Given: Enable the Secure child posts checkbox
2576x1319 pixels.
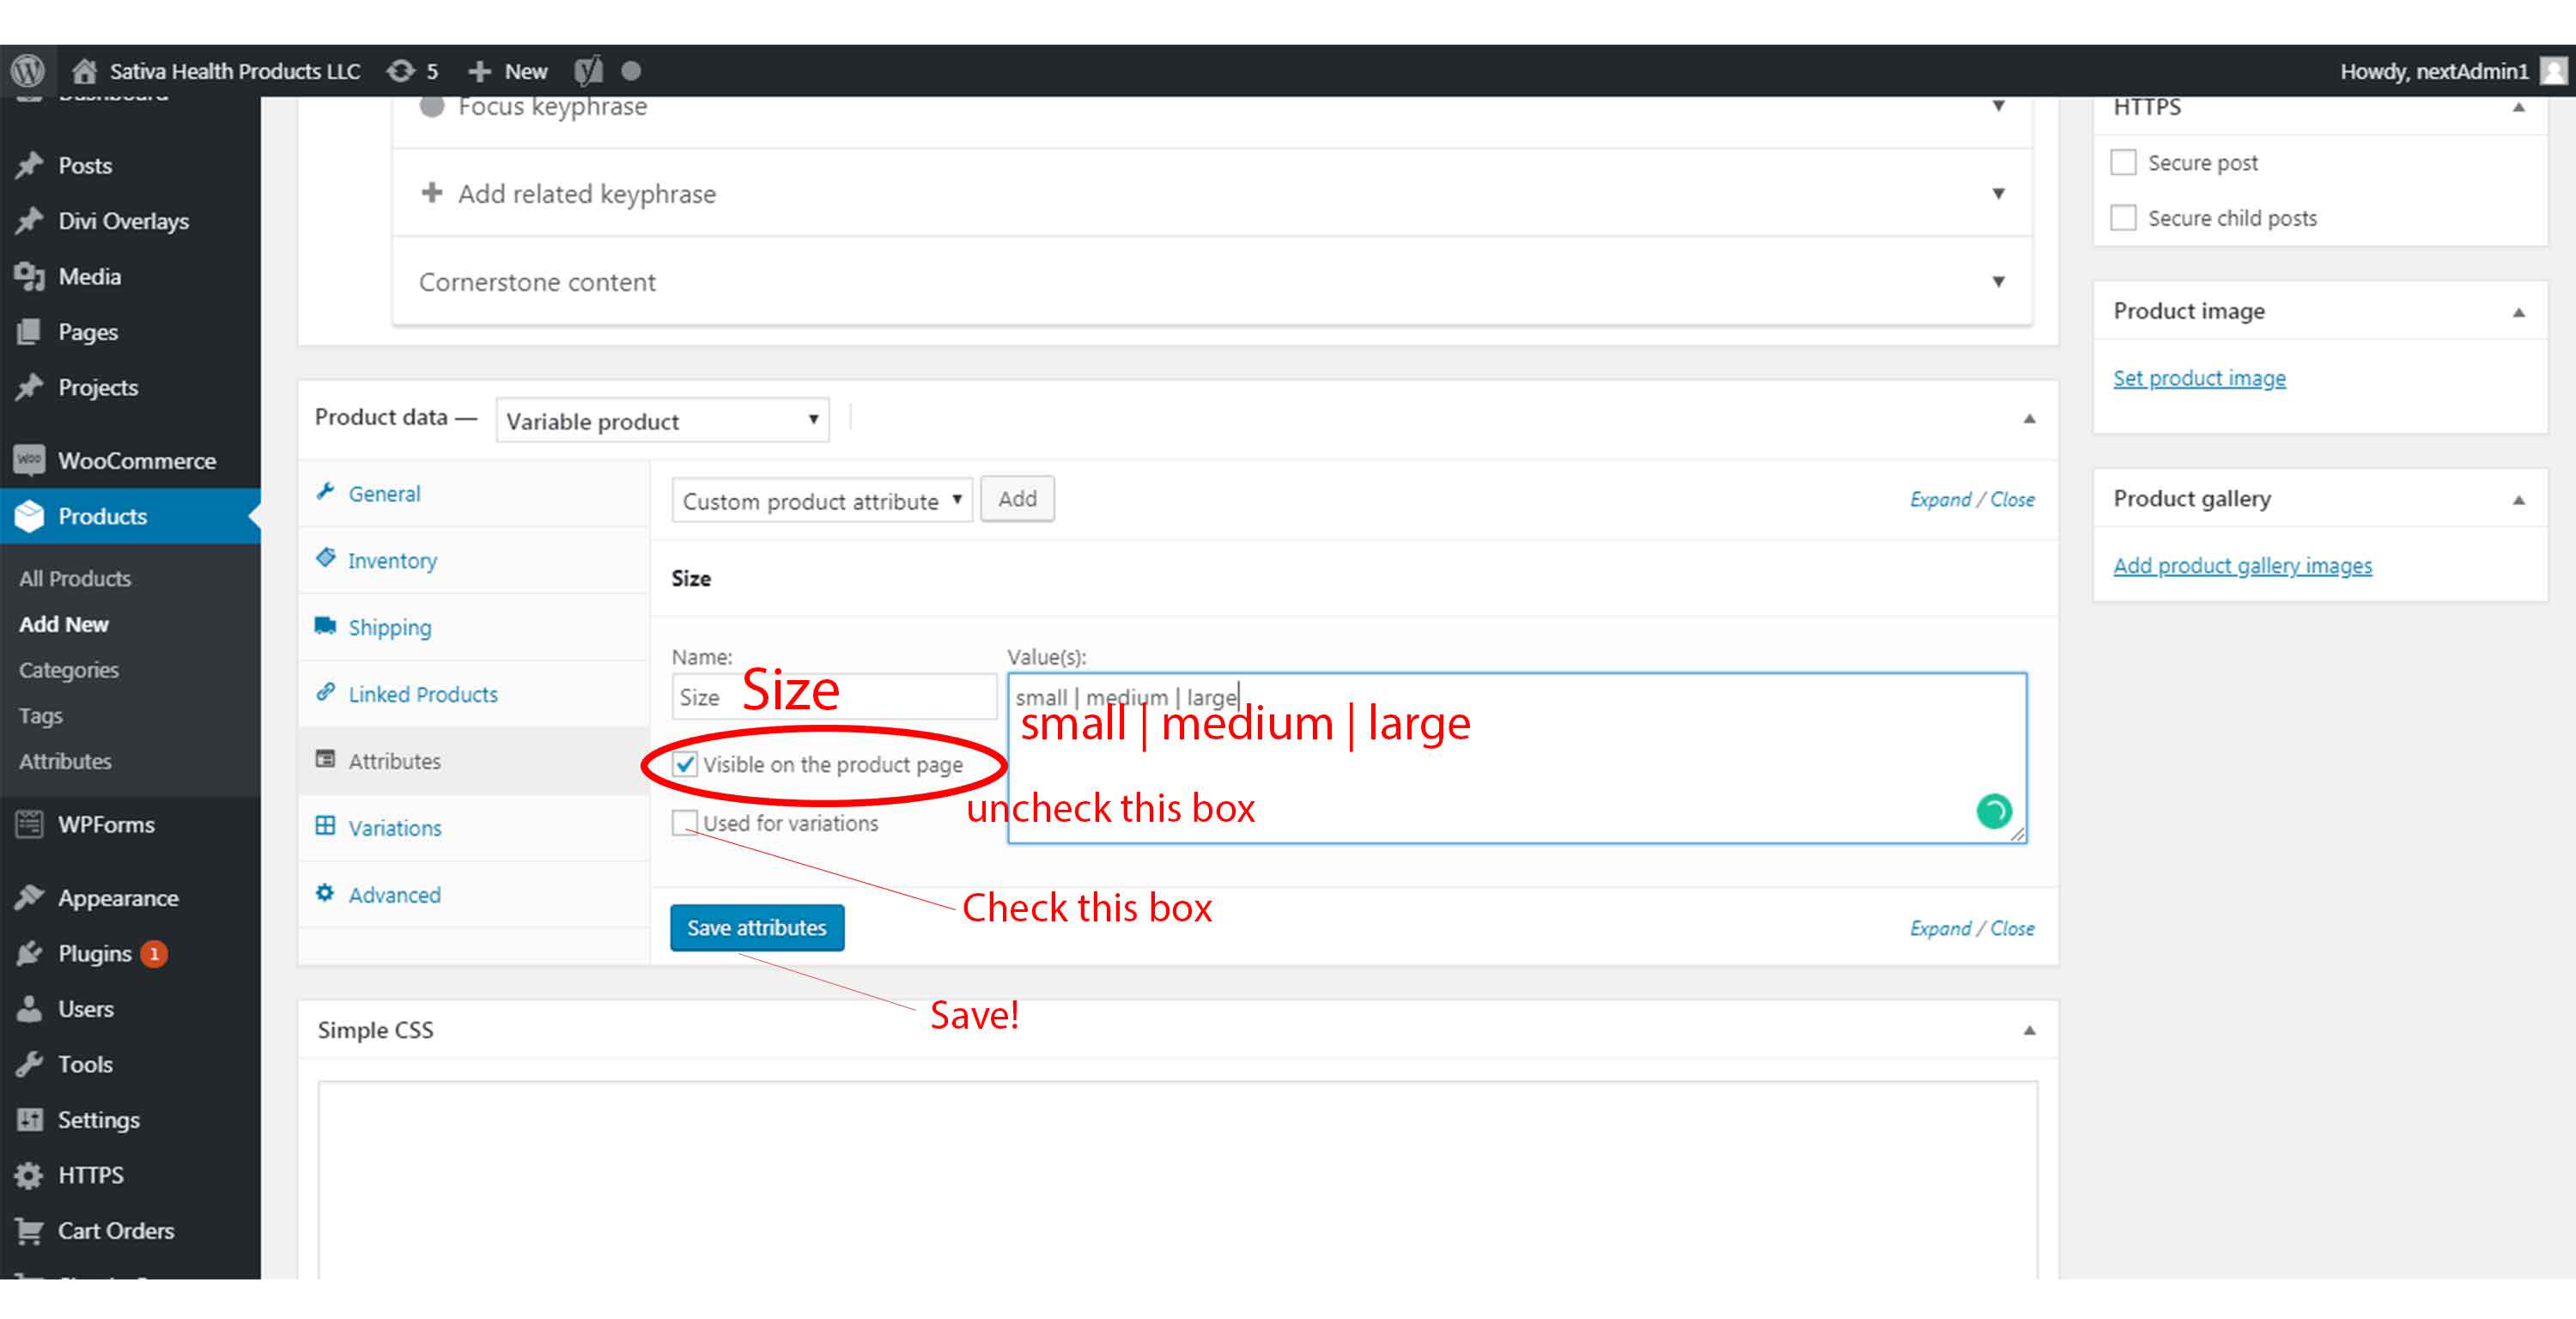Looking at the screenshot, I should coord(2123,217).
